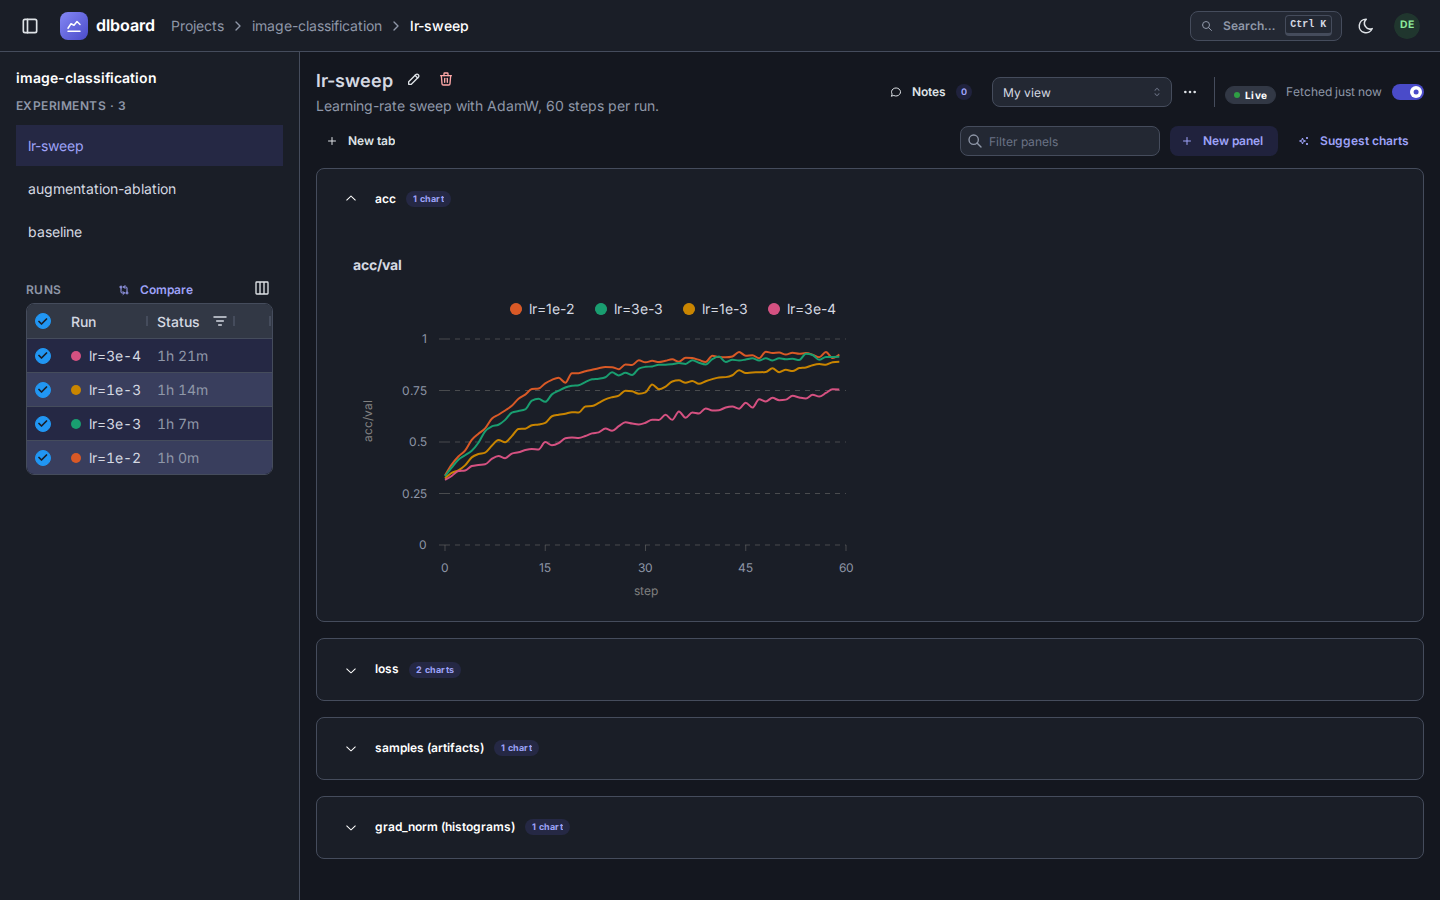Click the Status column filter icon
This screenshot has width=1440, height=900.
pyautogui.click(x=220, y=321)
